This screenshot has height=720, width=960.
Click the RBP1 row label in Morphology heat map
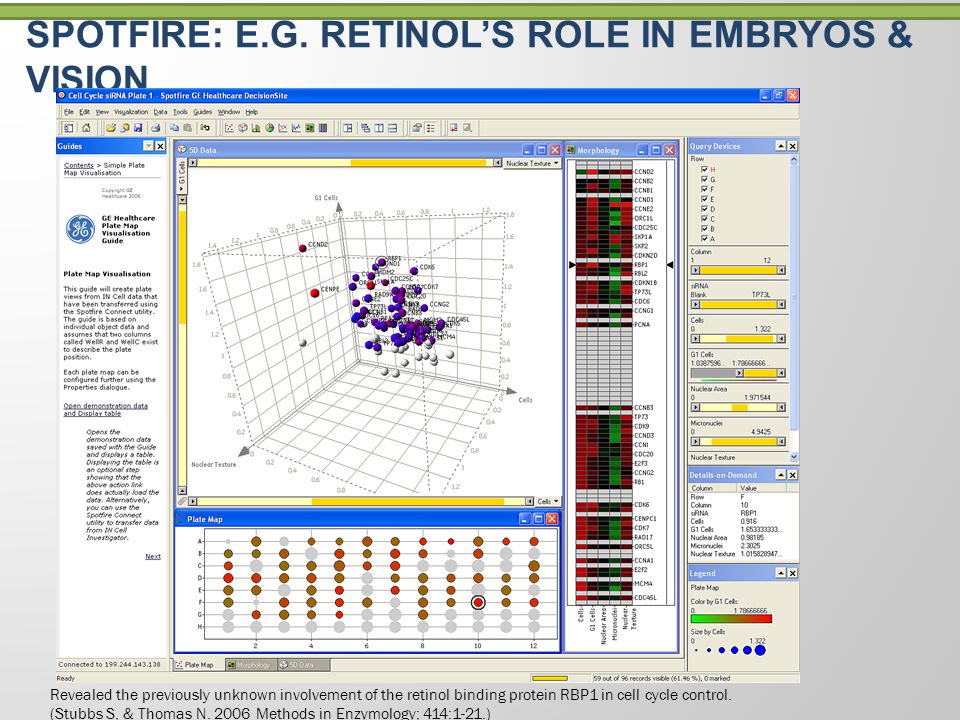point(641,265)
